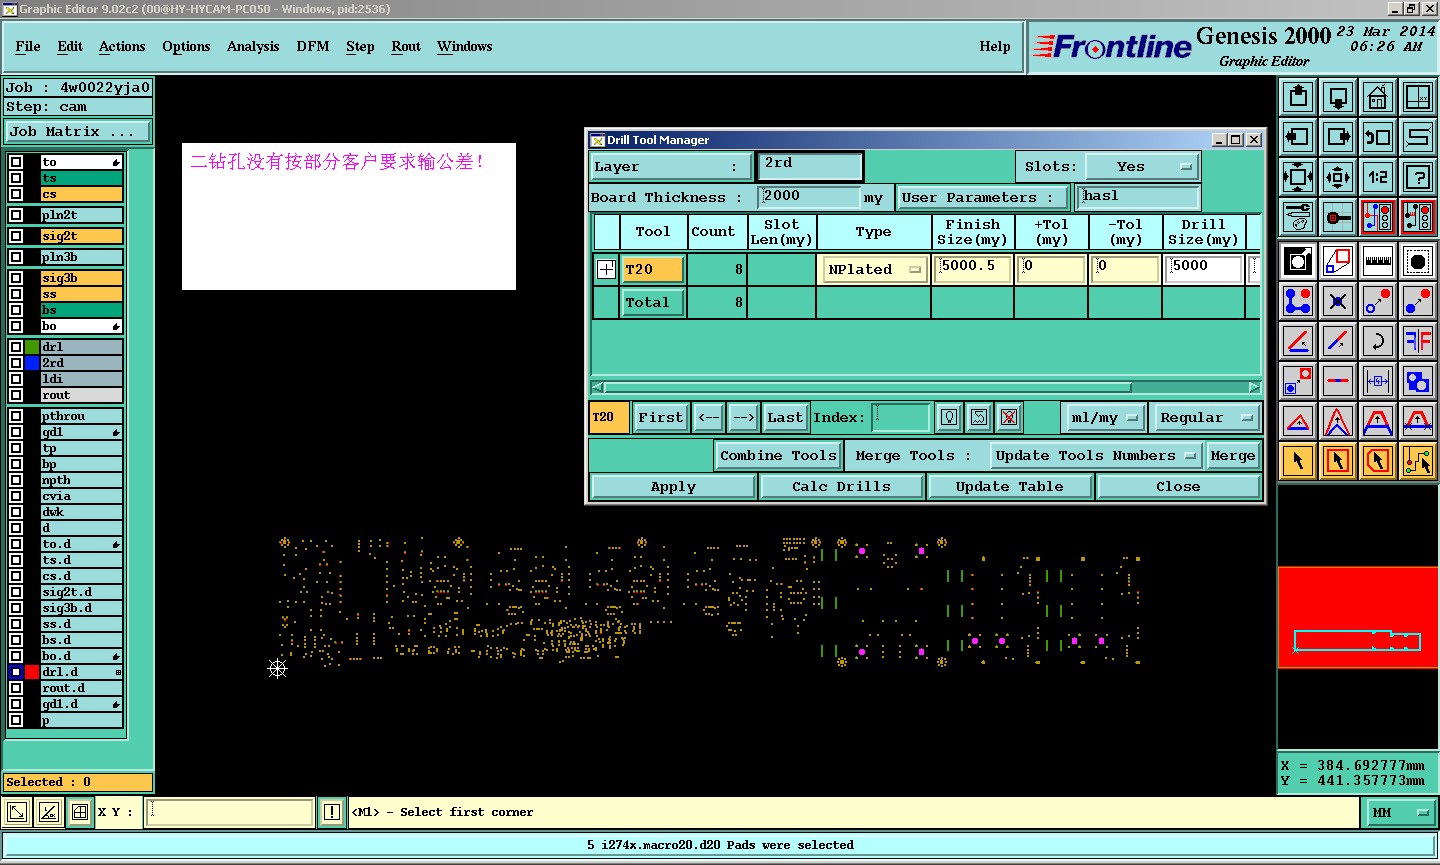Toggle the checkbox for layer 'drl'
This screenshot has width=1440, height=865.
16,347
